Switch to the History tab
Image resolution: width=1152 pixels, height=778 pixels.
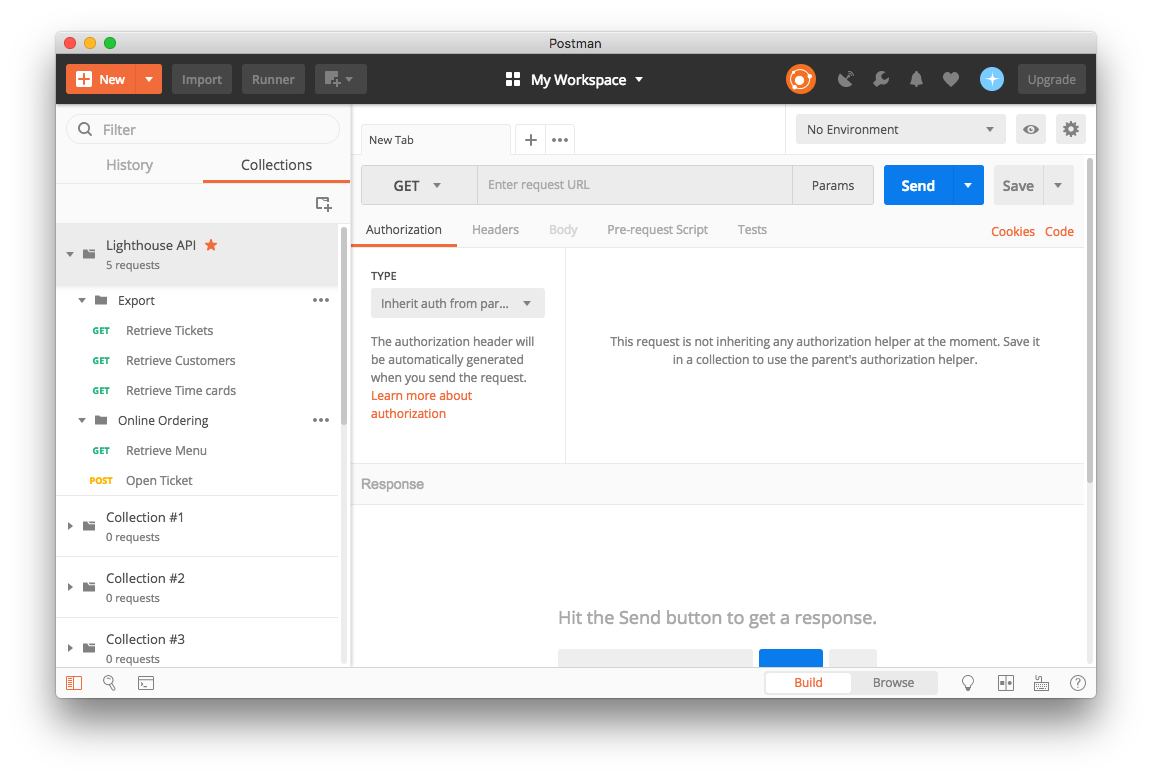click(129, 165)
